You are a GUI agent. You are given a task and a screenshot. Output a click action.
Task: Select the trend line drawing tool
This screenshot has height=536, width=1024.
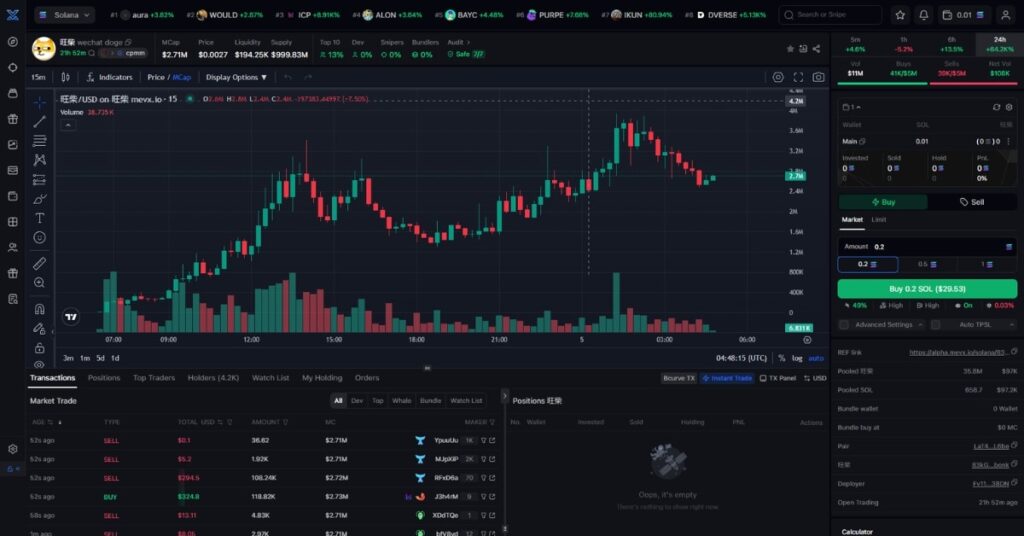(40, 121)
